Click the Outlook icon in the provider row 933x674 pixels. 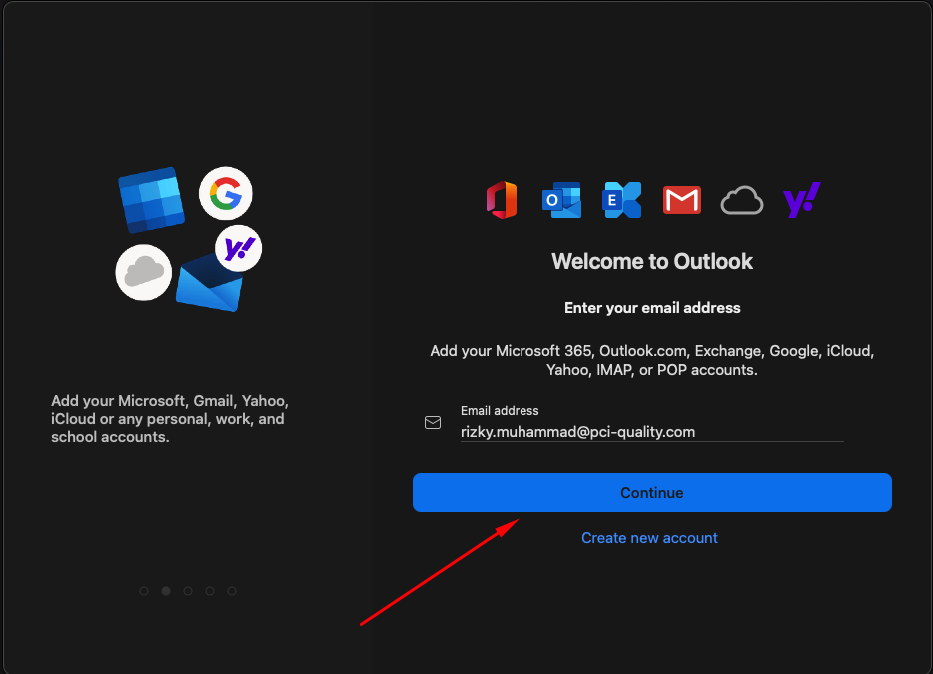tap(561, 200)
